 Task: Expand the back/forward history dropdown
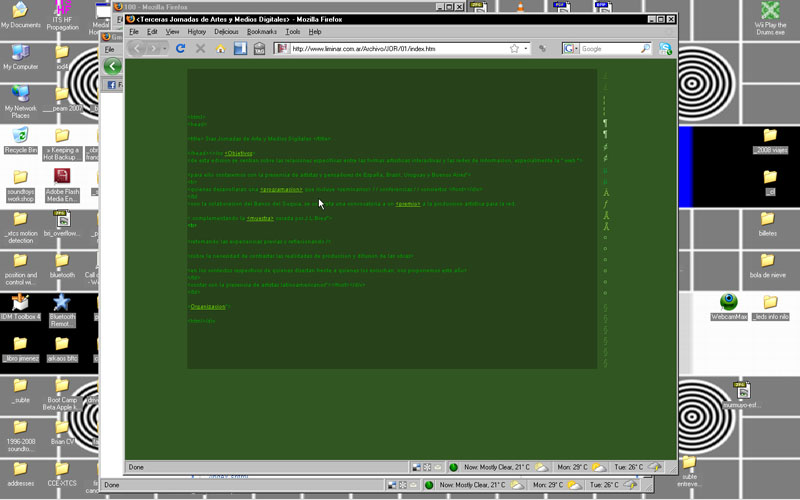coord(165,48)
